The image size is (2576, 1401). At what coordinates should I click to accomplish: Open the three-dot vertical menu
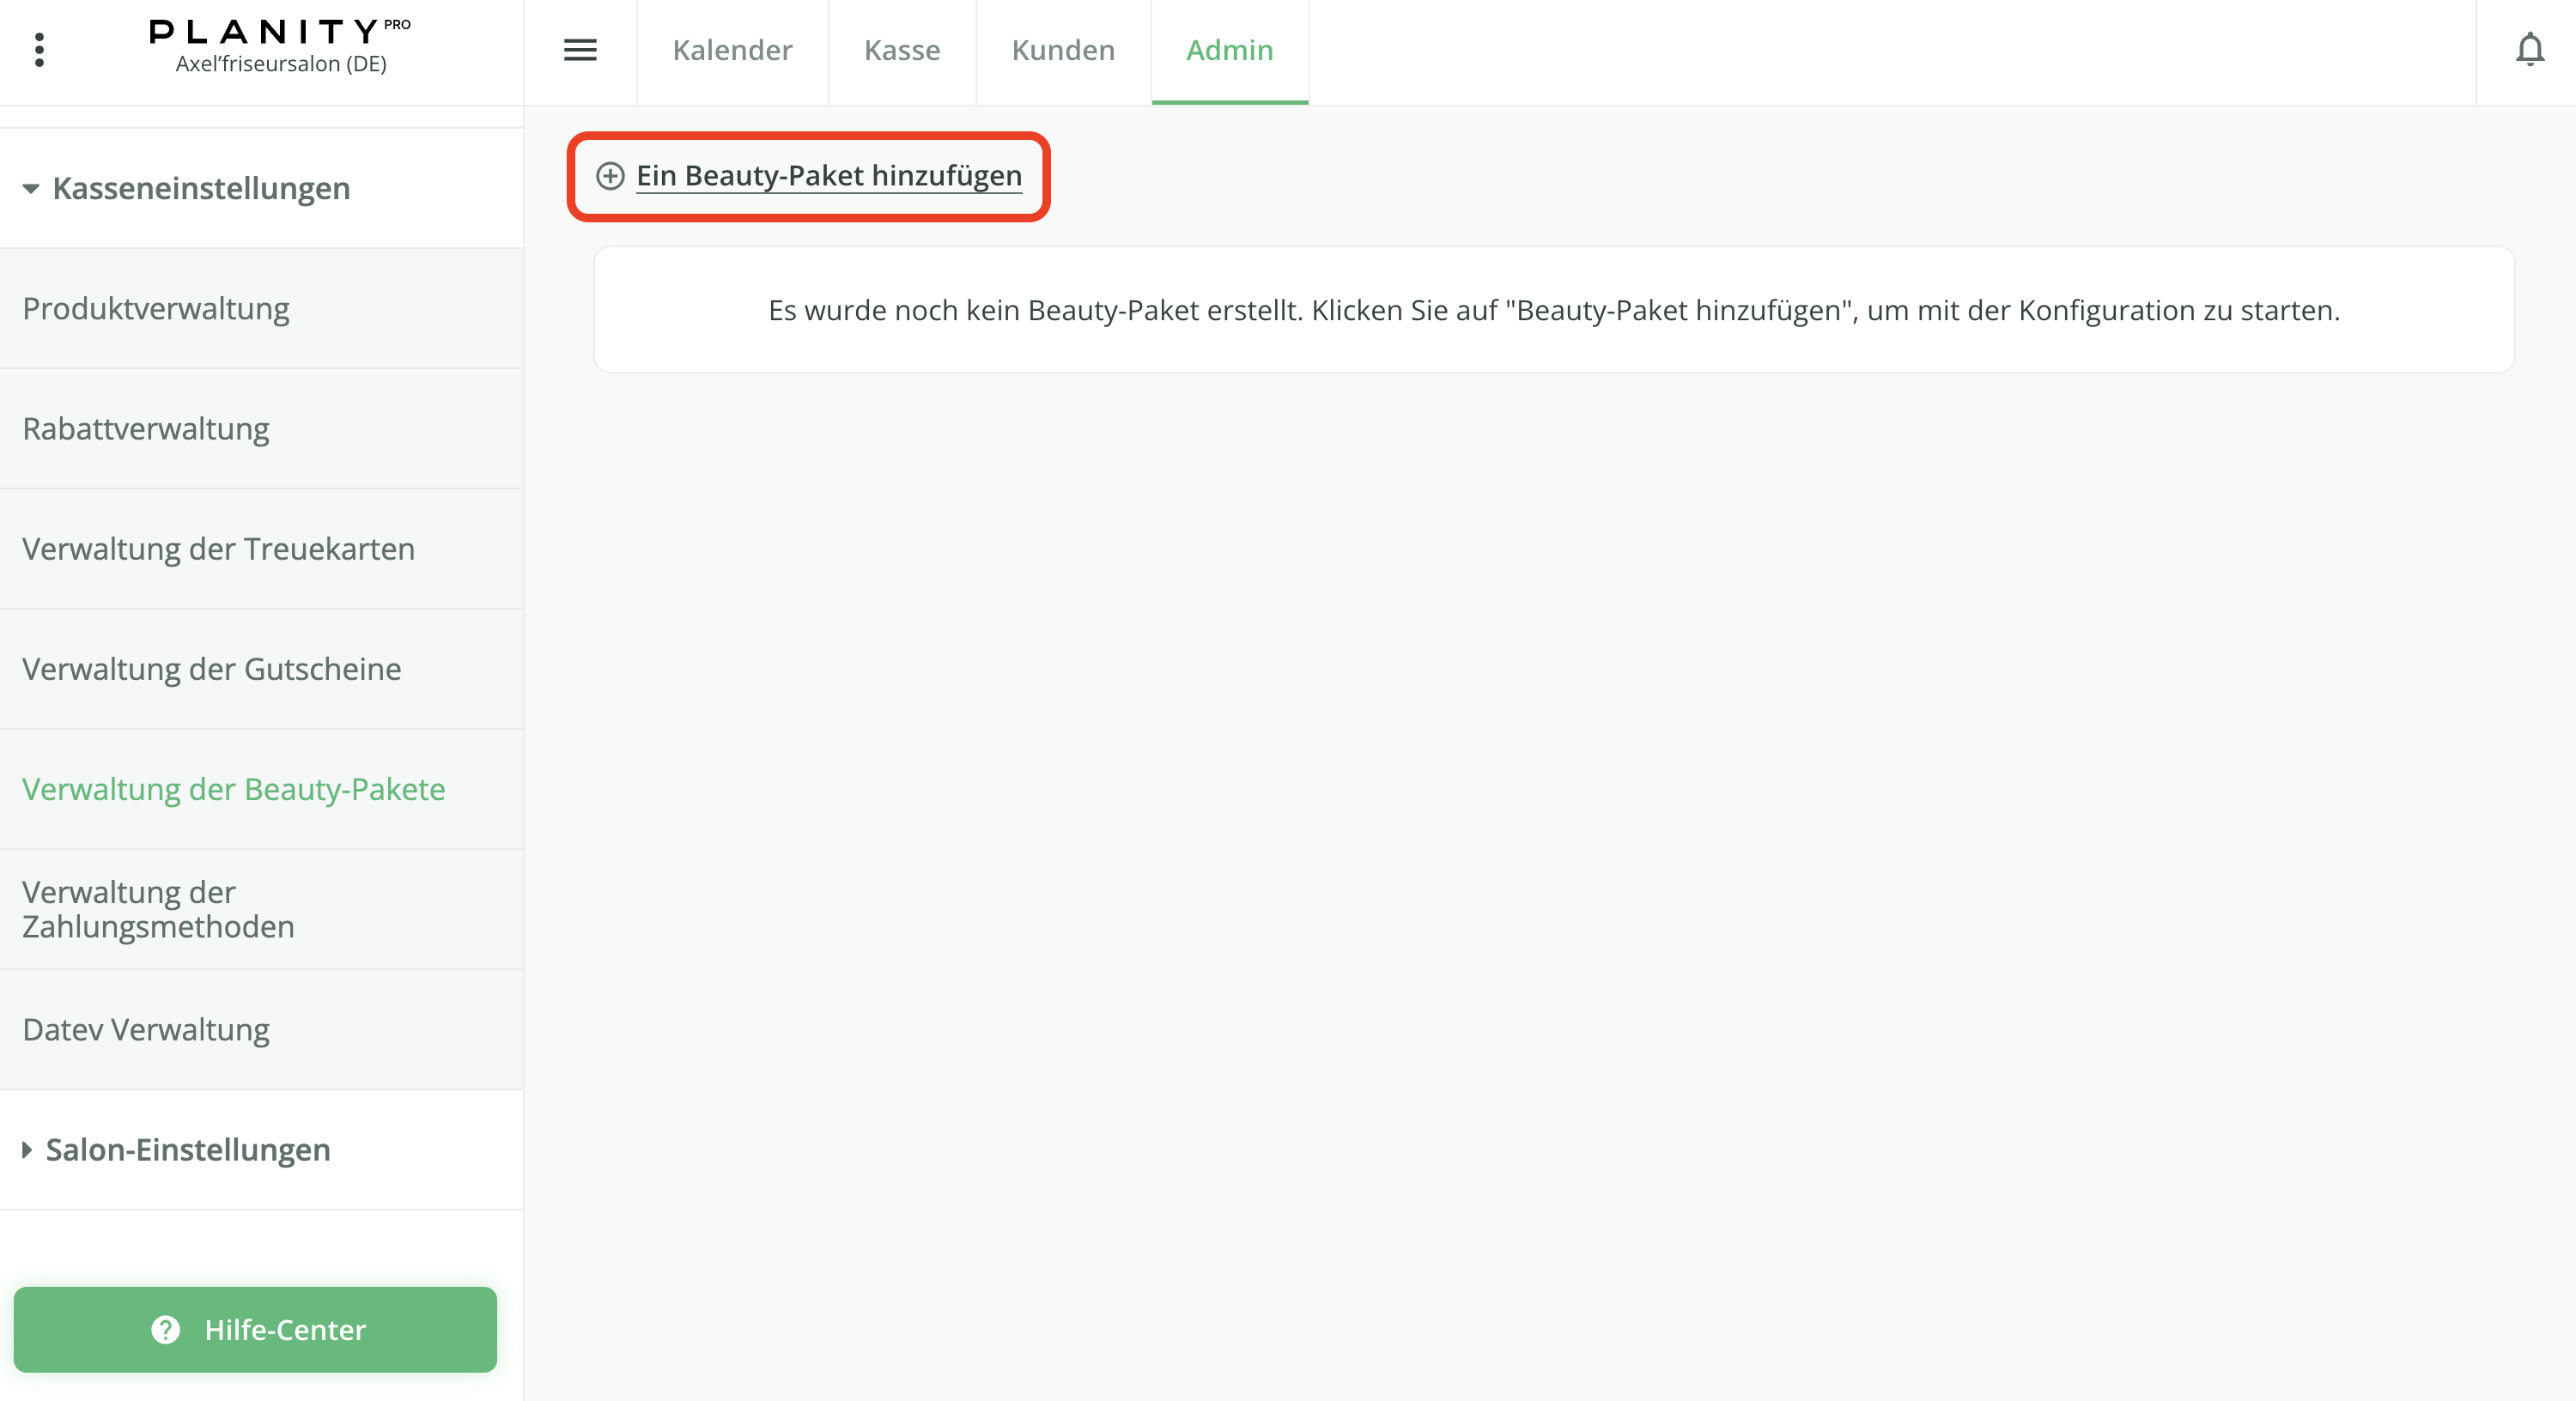point(39,50)
